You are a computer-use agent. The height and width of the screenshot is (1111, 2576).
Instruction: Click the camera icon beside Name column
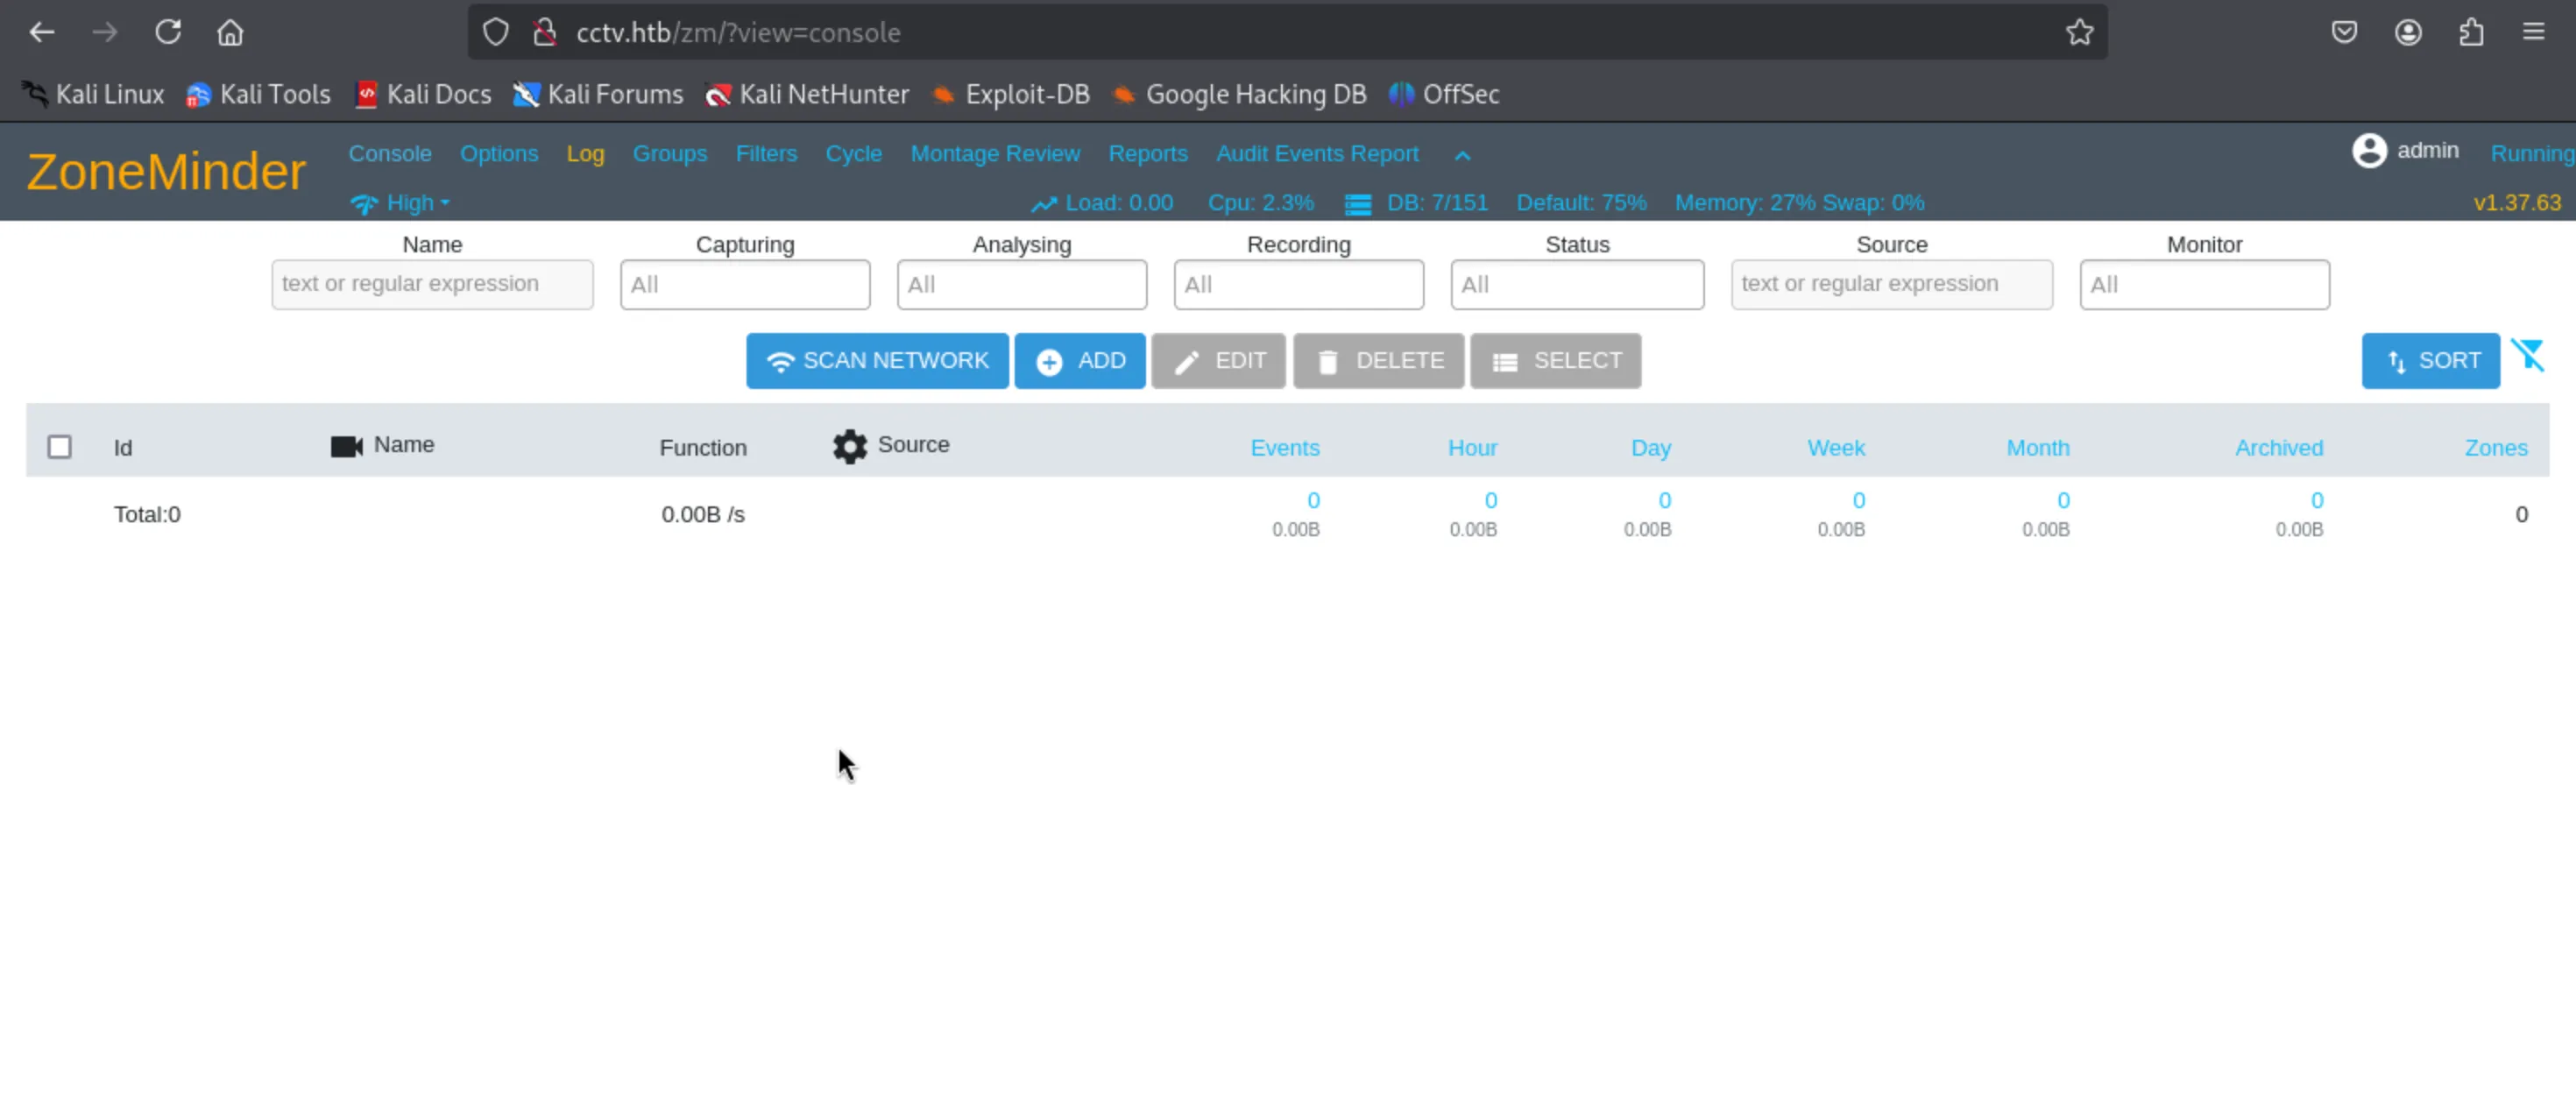pyautogui.click(x=346, y=446)
